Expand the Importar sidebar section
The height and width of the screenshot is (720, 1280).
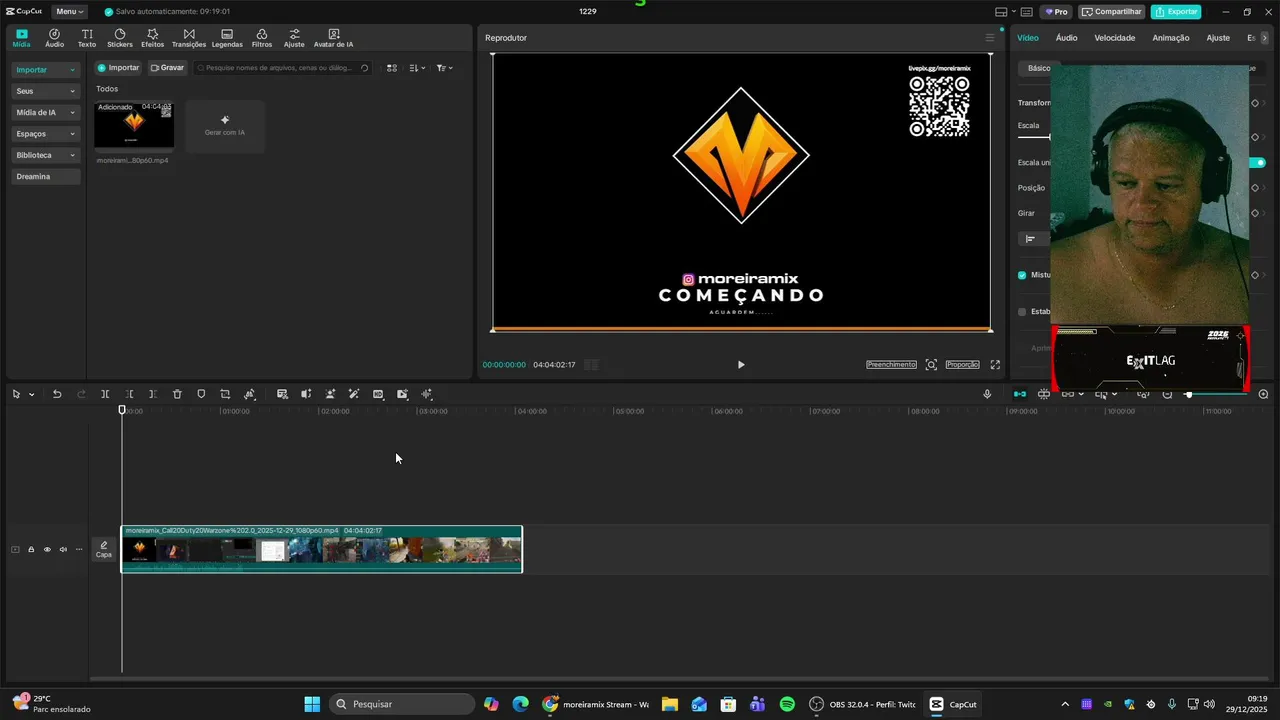pos(45,70)
